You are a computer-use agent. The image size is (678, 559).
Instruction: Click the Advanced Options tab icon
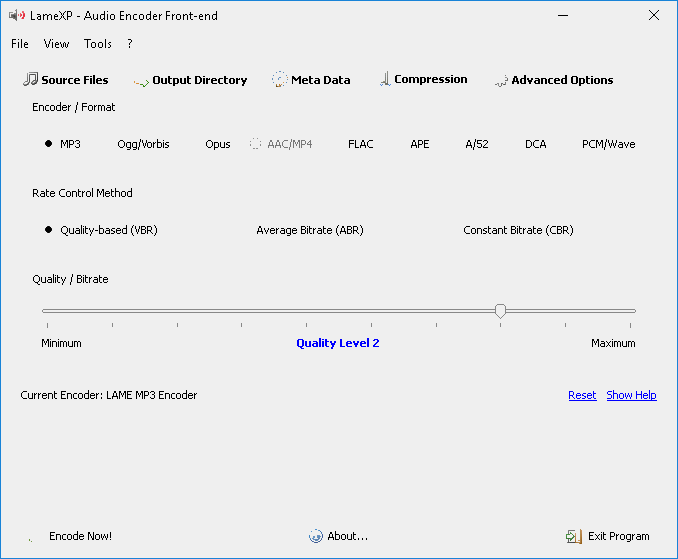(x=501, y=81)
